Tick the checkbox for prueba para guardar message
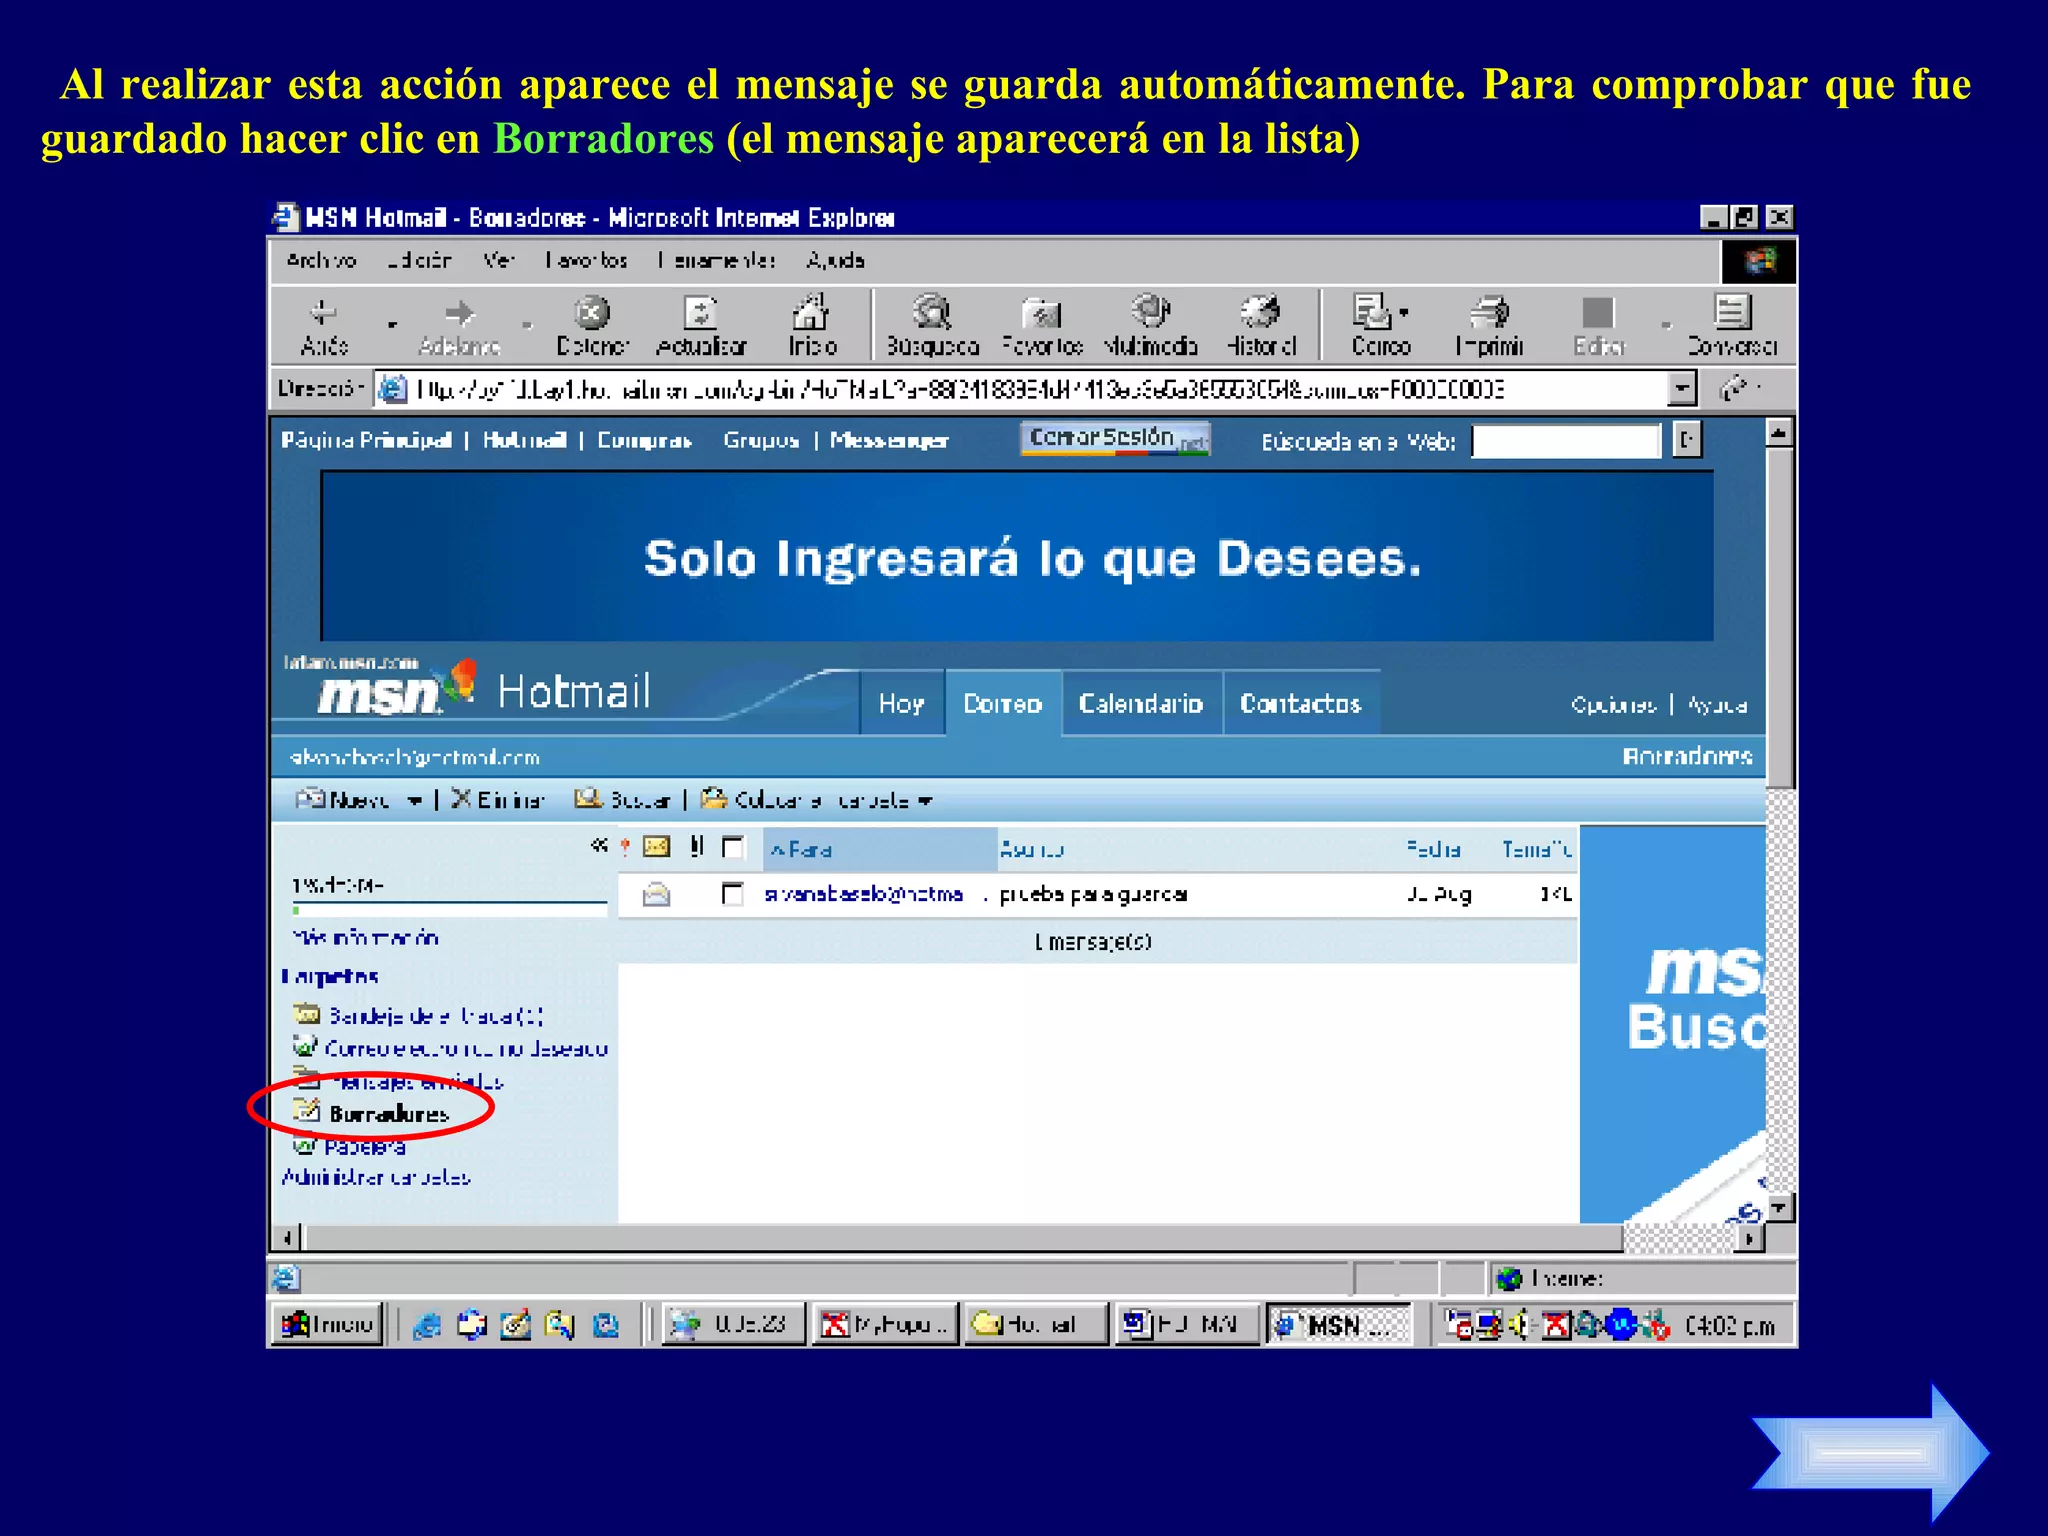2048x1536 pixels. (733, 893)
